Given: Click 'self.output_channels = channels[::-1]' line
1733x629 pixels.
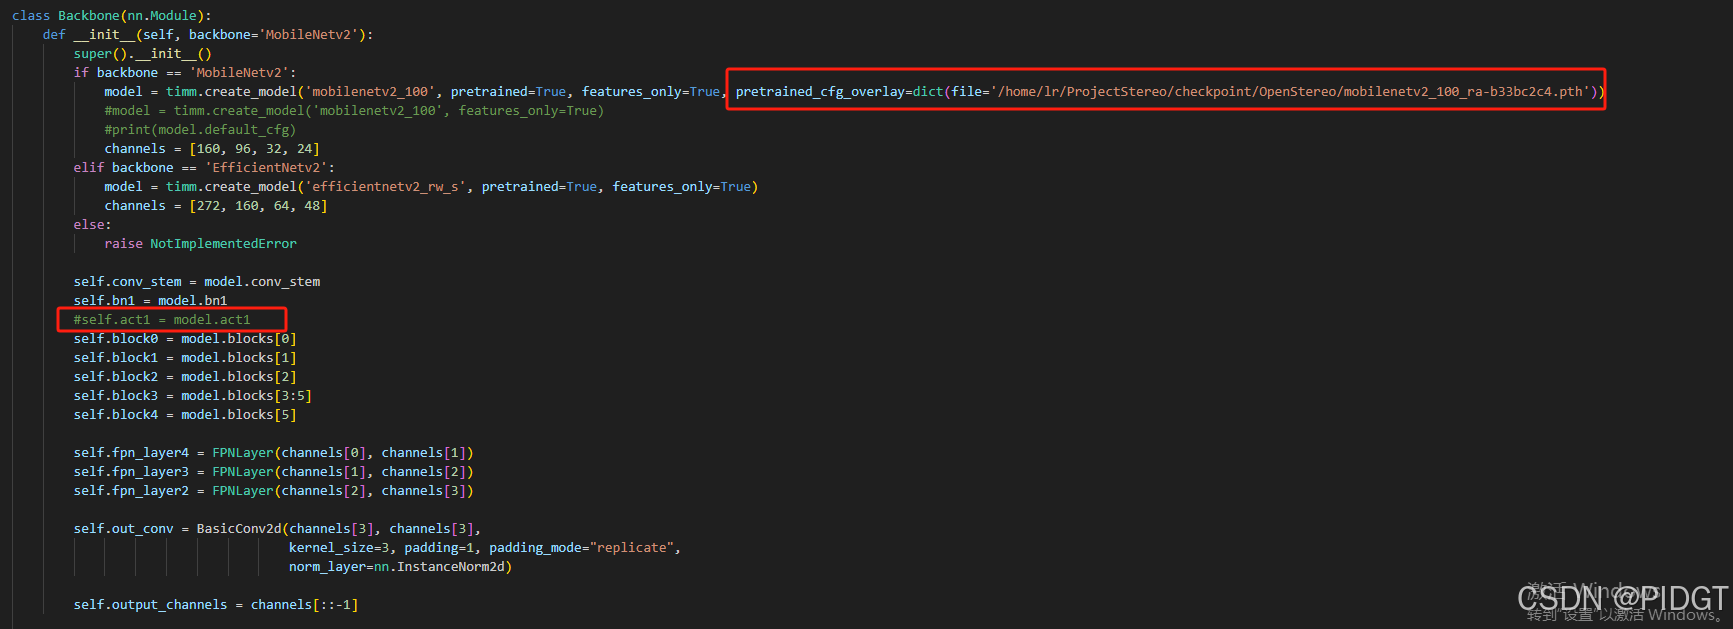Looking at the screenshot, I should [216, 604].
